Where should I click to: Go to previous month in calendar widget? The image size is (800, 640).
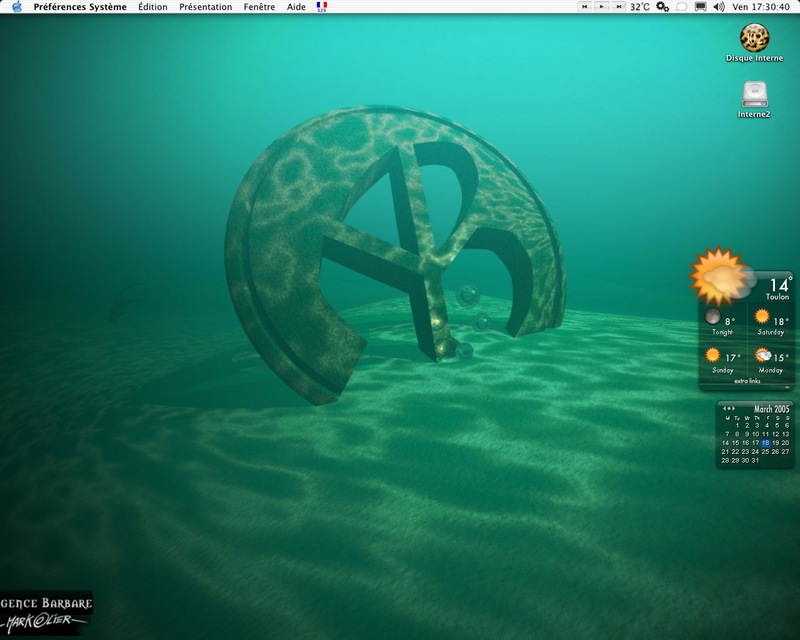click(x=724, y=408)
